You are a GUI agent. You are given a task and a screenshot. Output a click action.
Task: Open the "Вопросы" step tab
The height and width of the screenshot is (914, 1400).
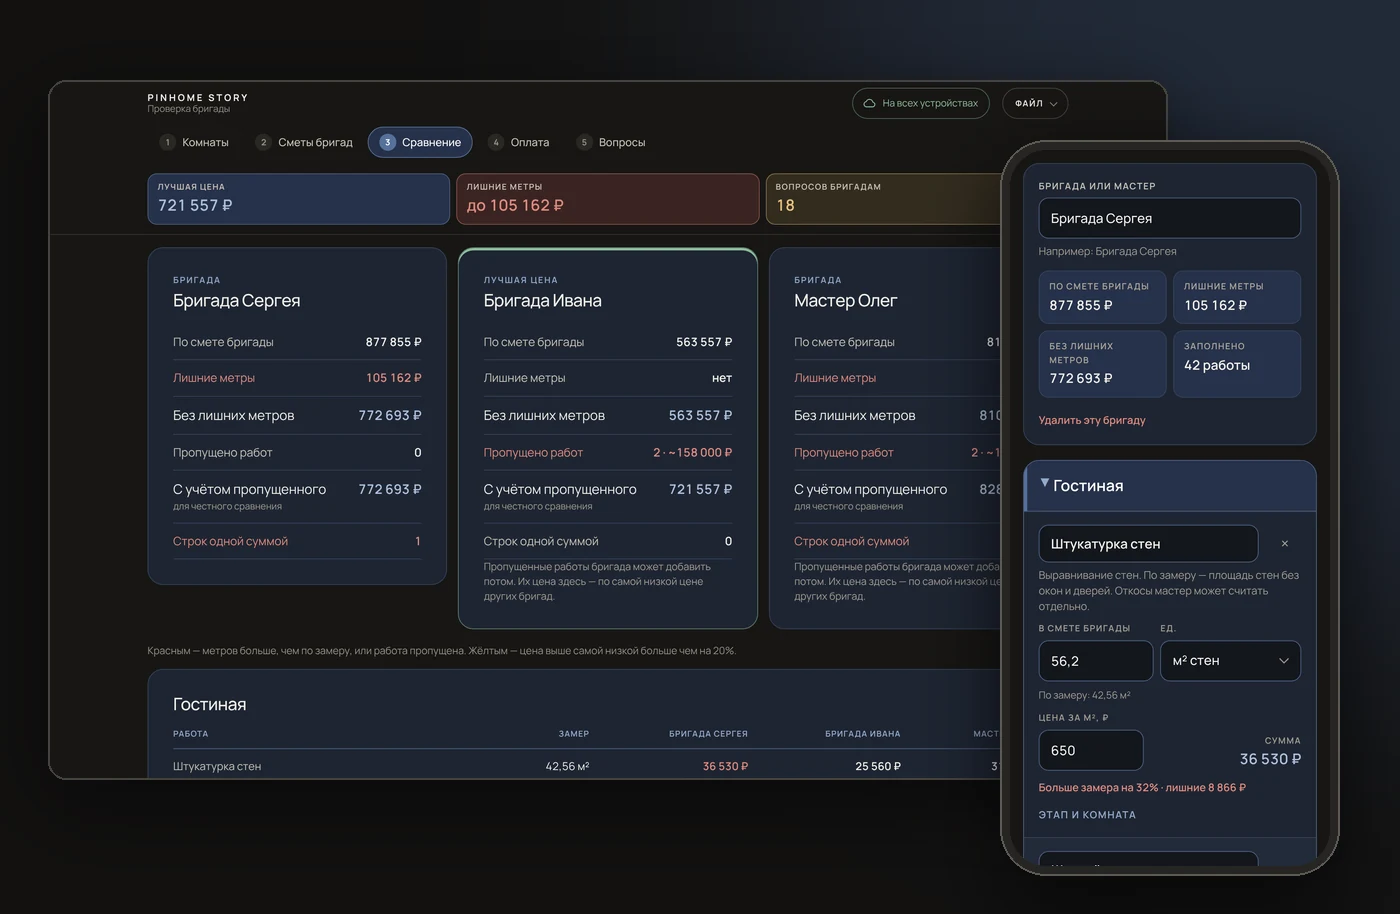point(611,142)
